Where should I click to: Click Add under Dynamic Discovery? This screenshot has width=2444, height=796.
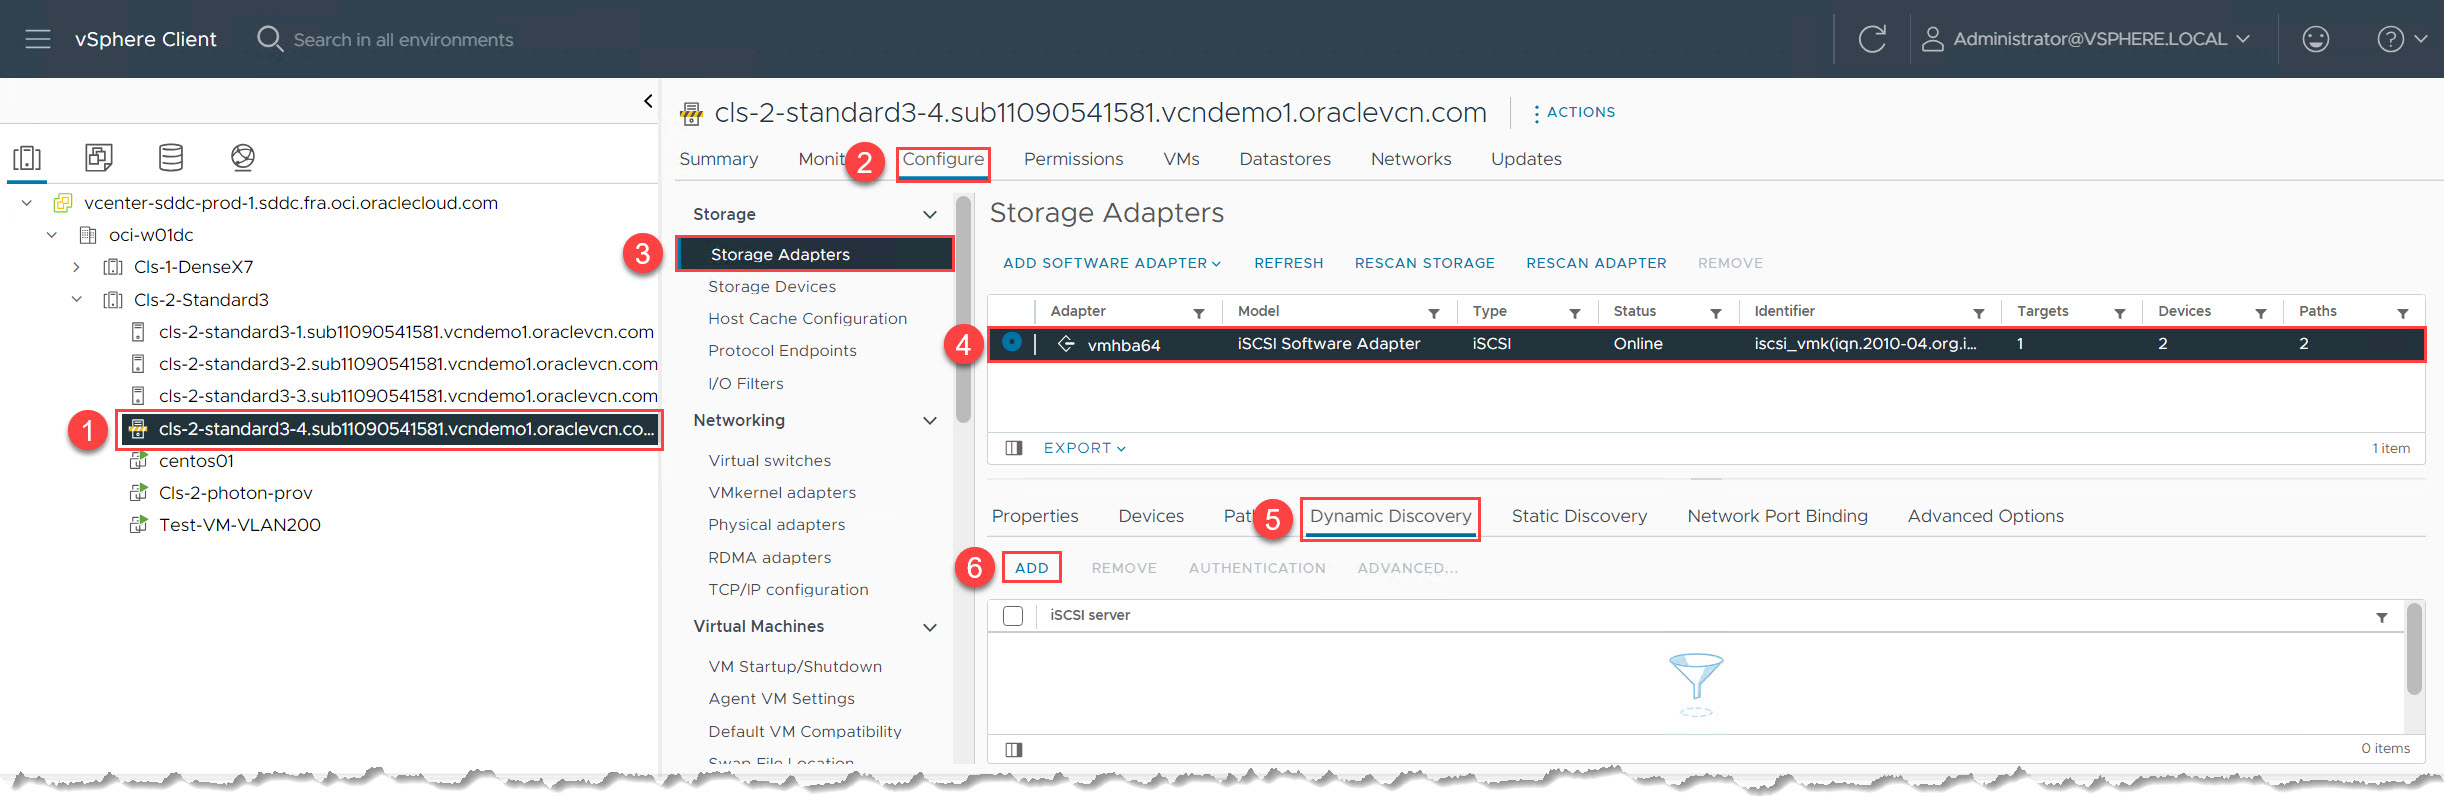[x=1031, y=568]
